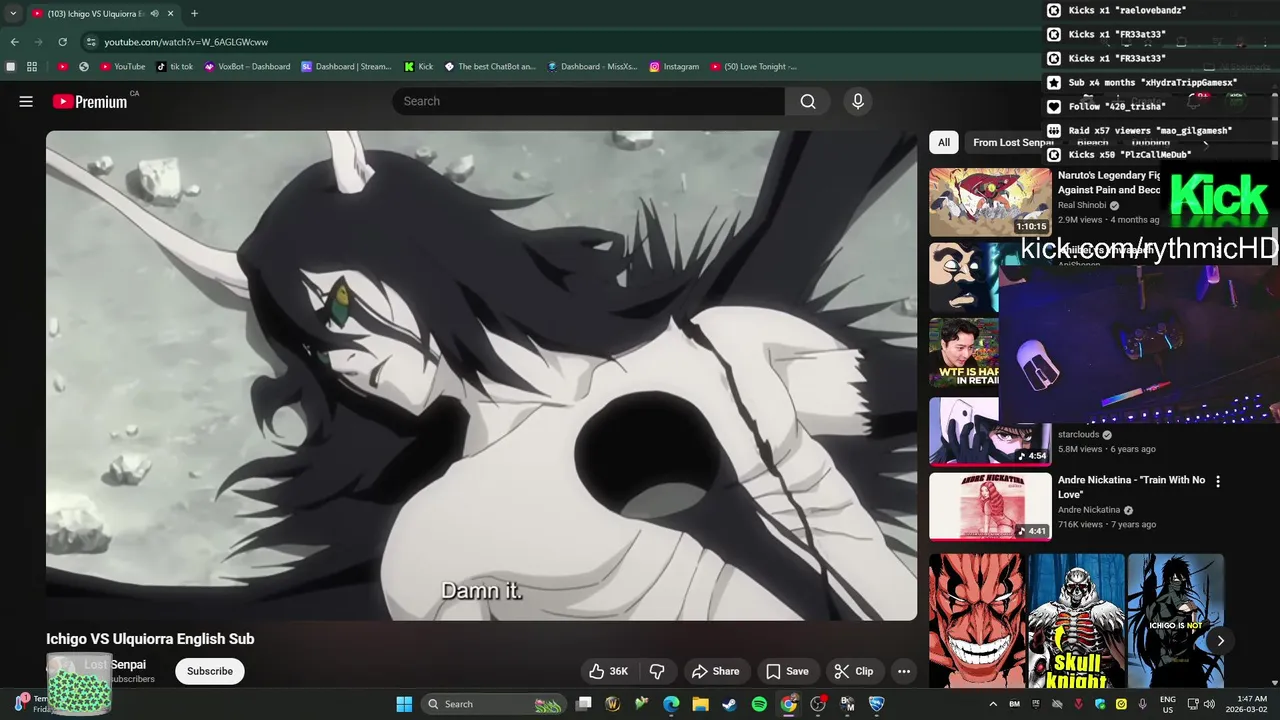Open the YouTube guide hamburger menu
The width and height of the screenshot is (1280, 720).
(x=26, y=101)
